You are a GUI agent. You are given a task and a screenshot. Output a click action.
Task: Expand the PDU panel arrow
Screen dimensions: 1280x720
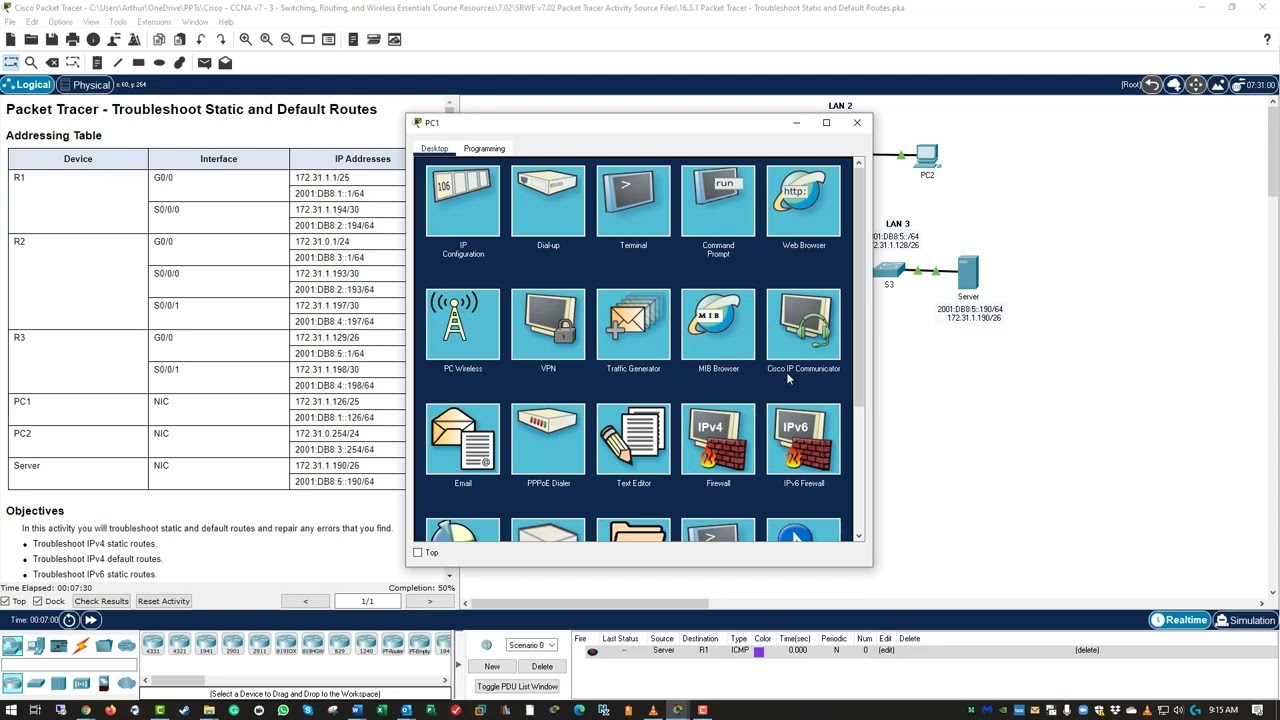point(458,665)
